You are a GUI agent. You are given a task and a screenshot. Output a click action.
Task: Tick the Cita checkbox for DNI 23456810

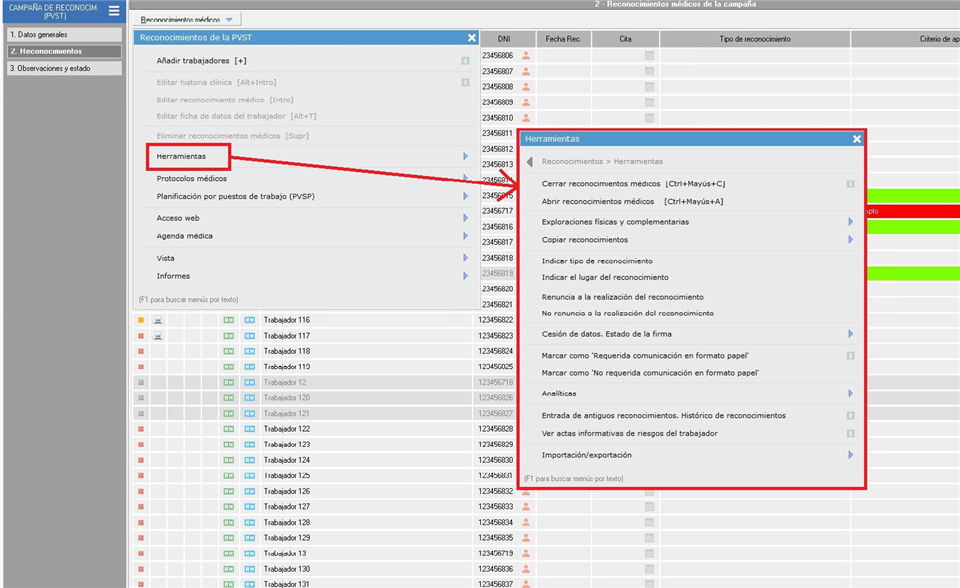pyautogui.click(x=649, y=118)
